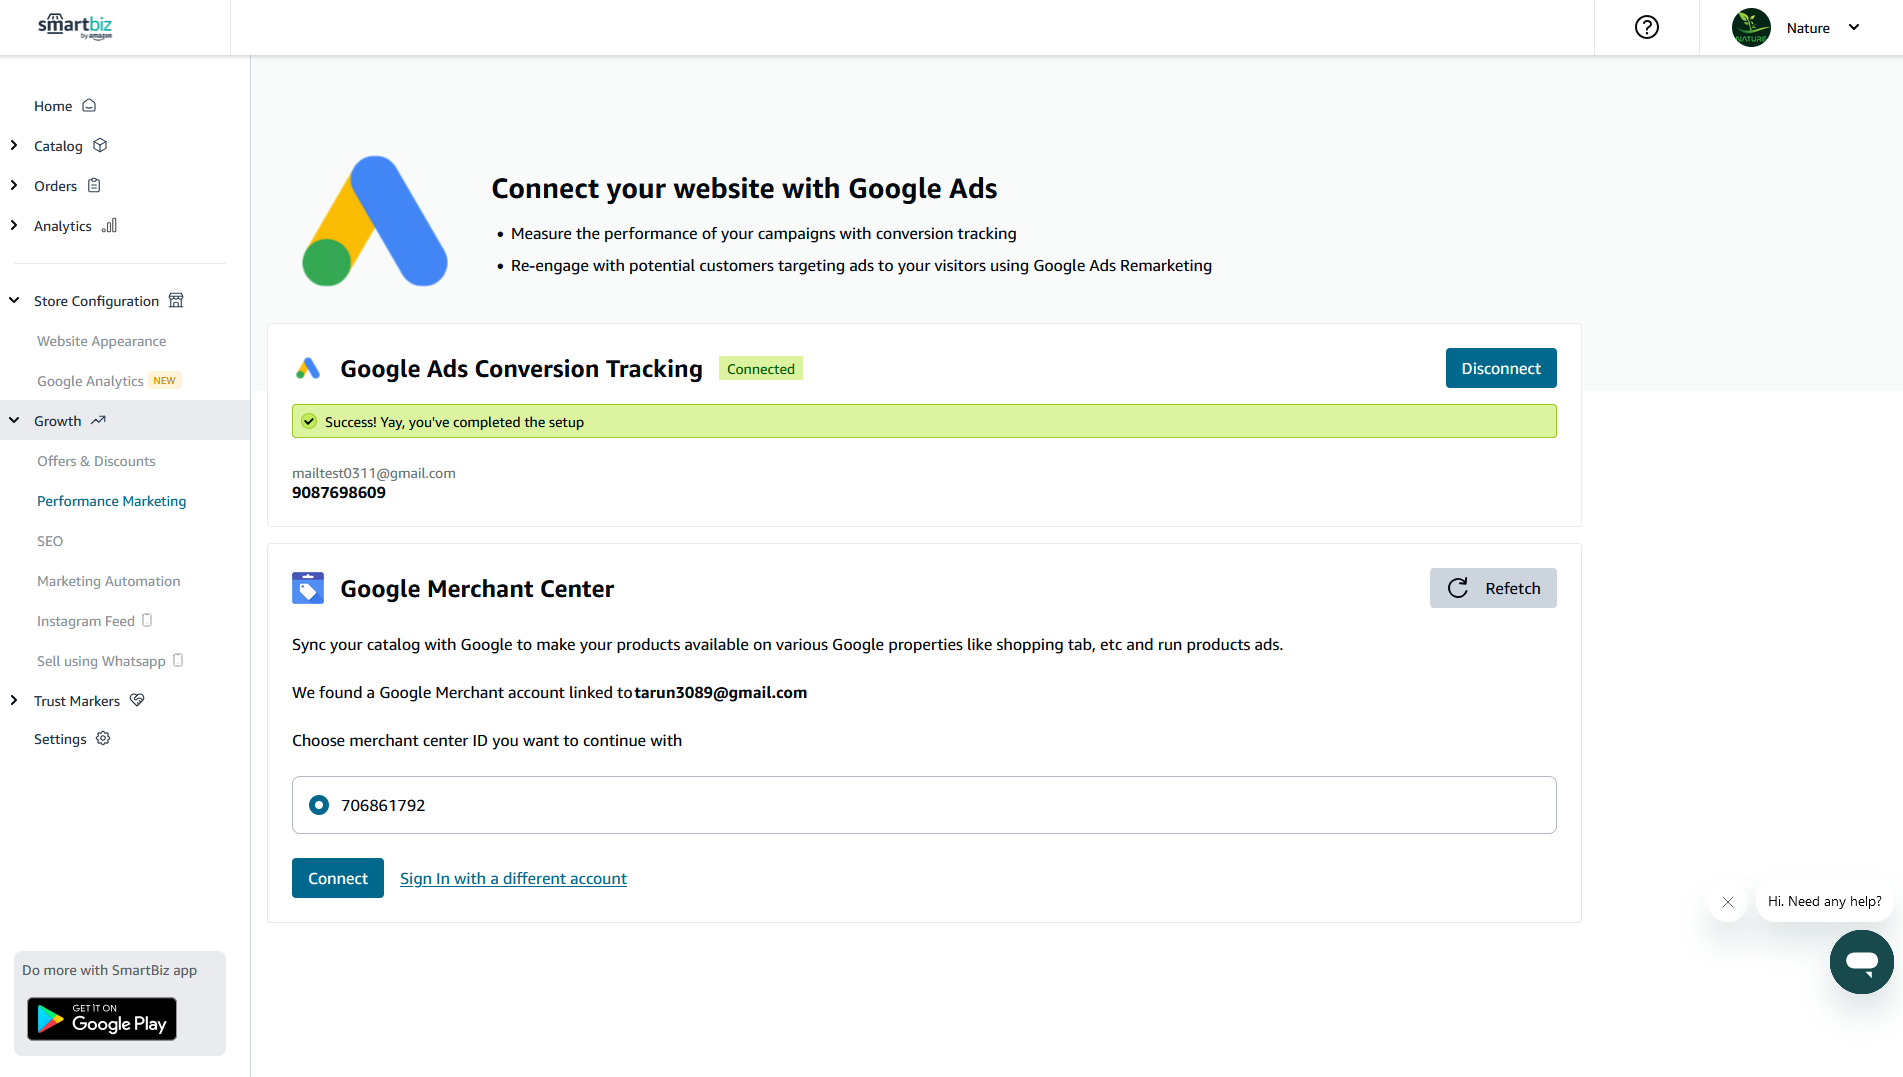Expand the Trust Markers chevron
This screenshot has width=1903, height=1077.
[x=14, y=700]
